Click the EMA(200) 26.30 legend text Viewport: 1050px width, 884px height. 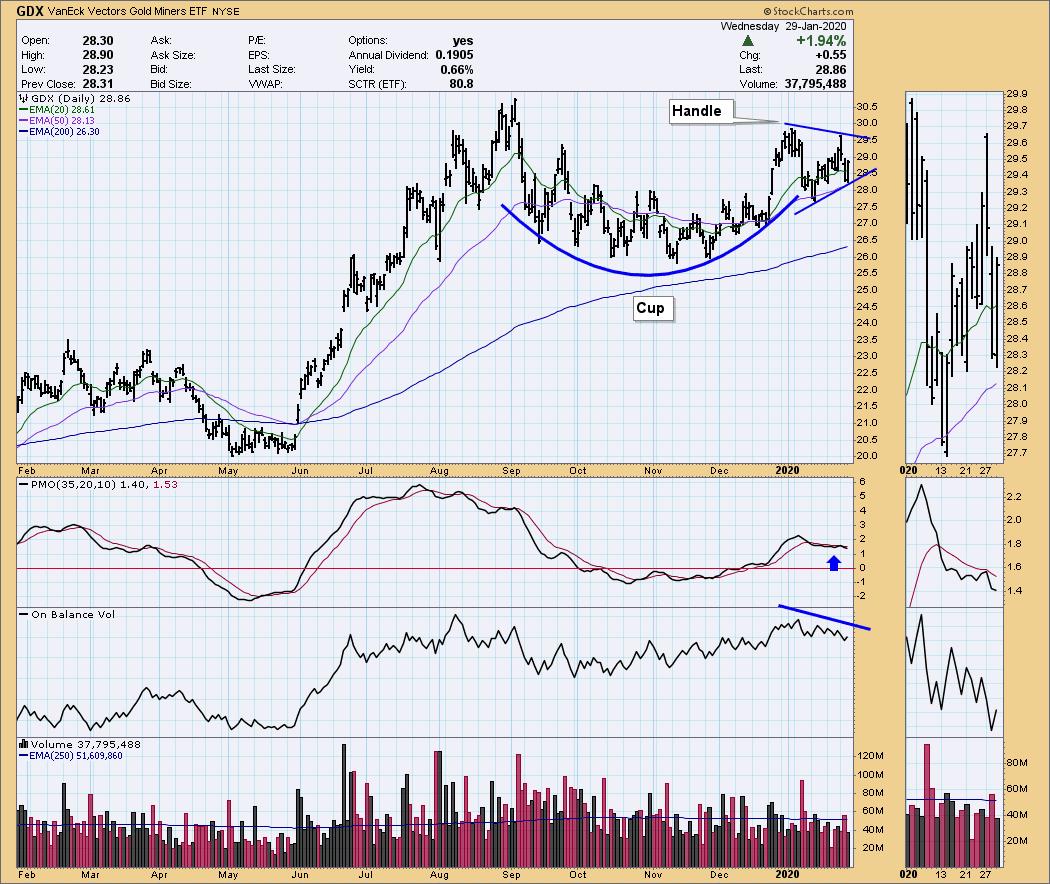(64, 132)
